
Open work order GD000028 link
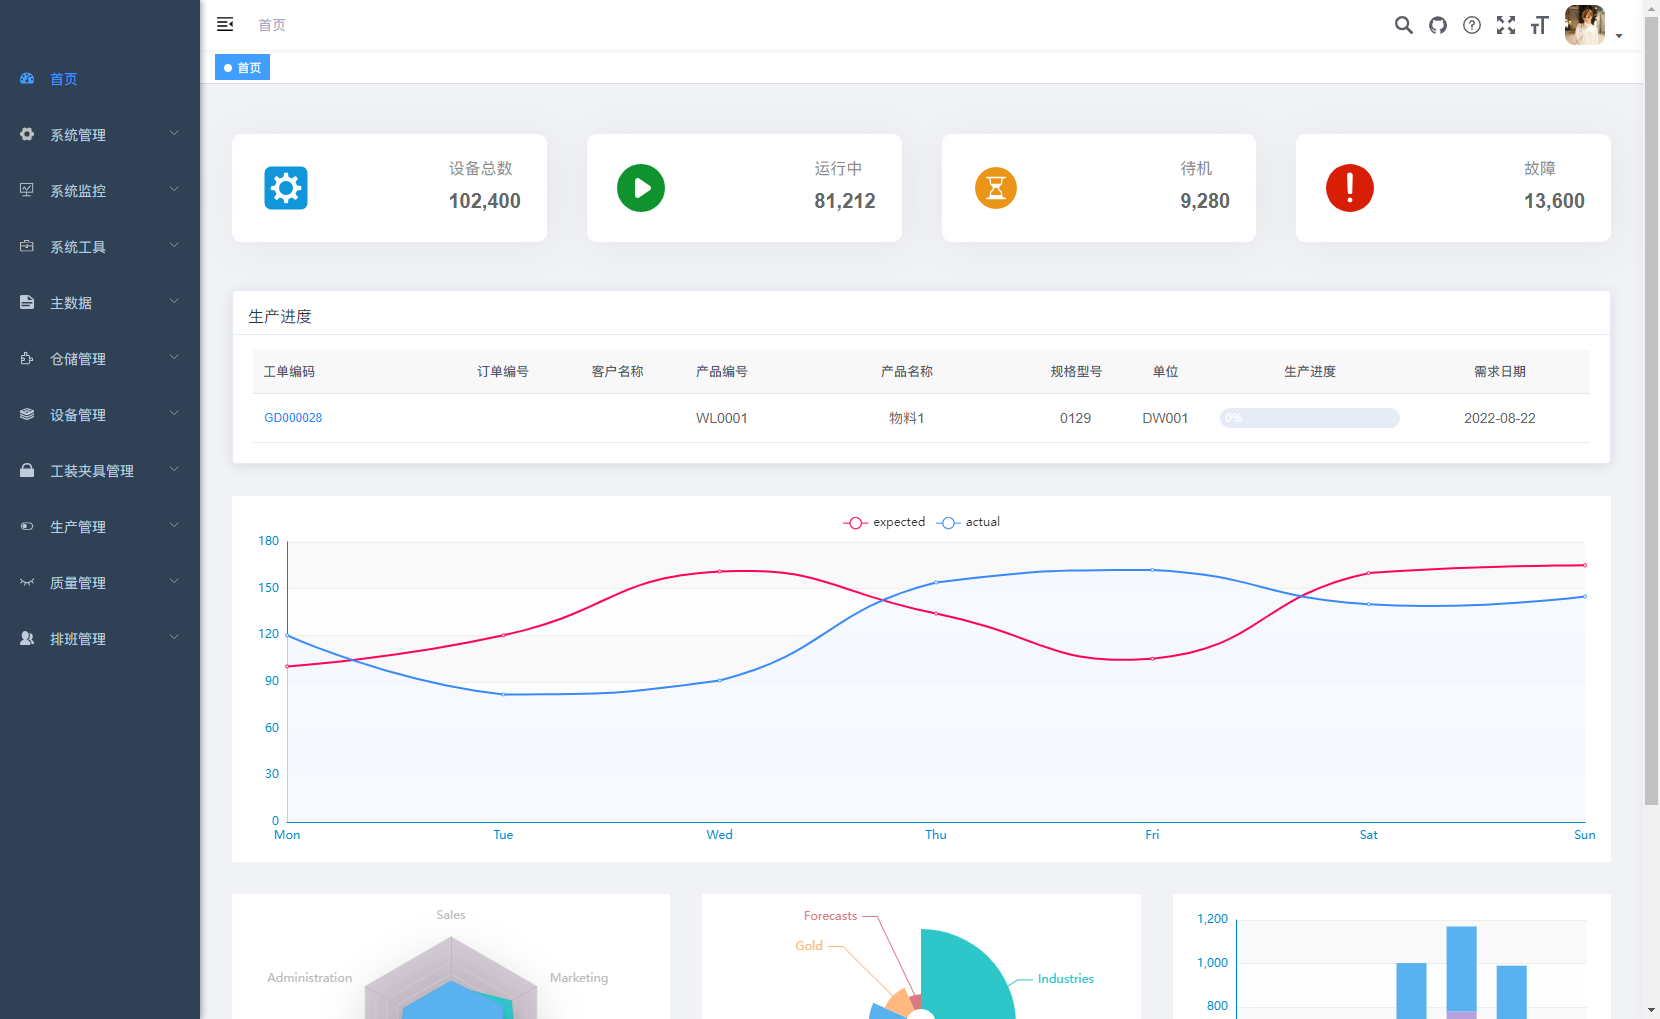pyautogui.click(x=293, y=418)
